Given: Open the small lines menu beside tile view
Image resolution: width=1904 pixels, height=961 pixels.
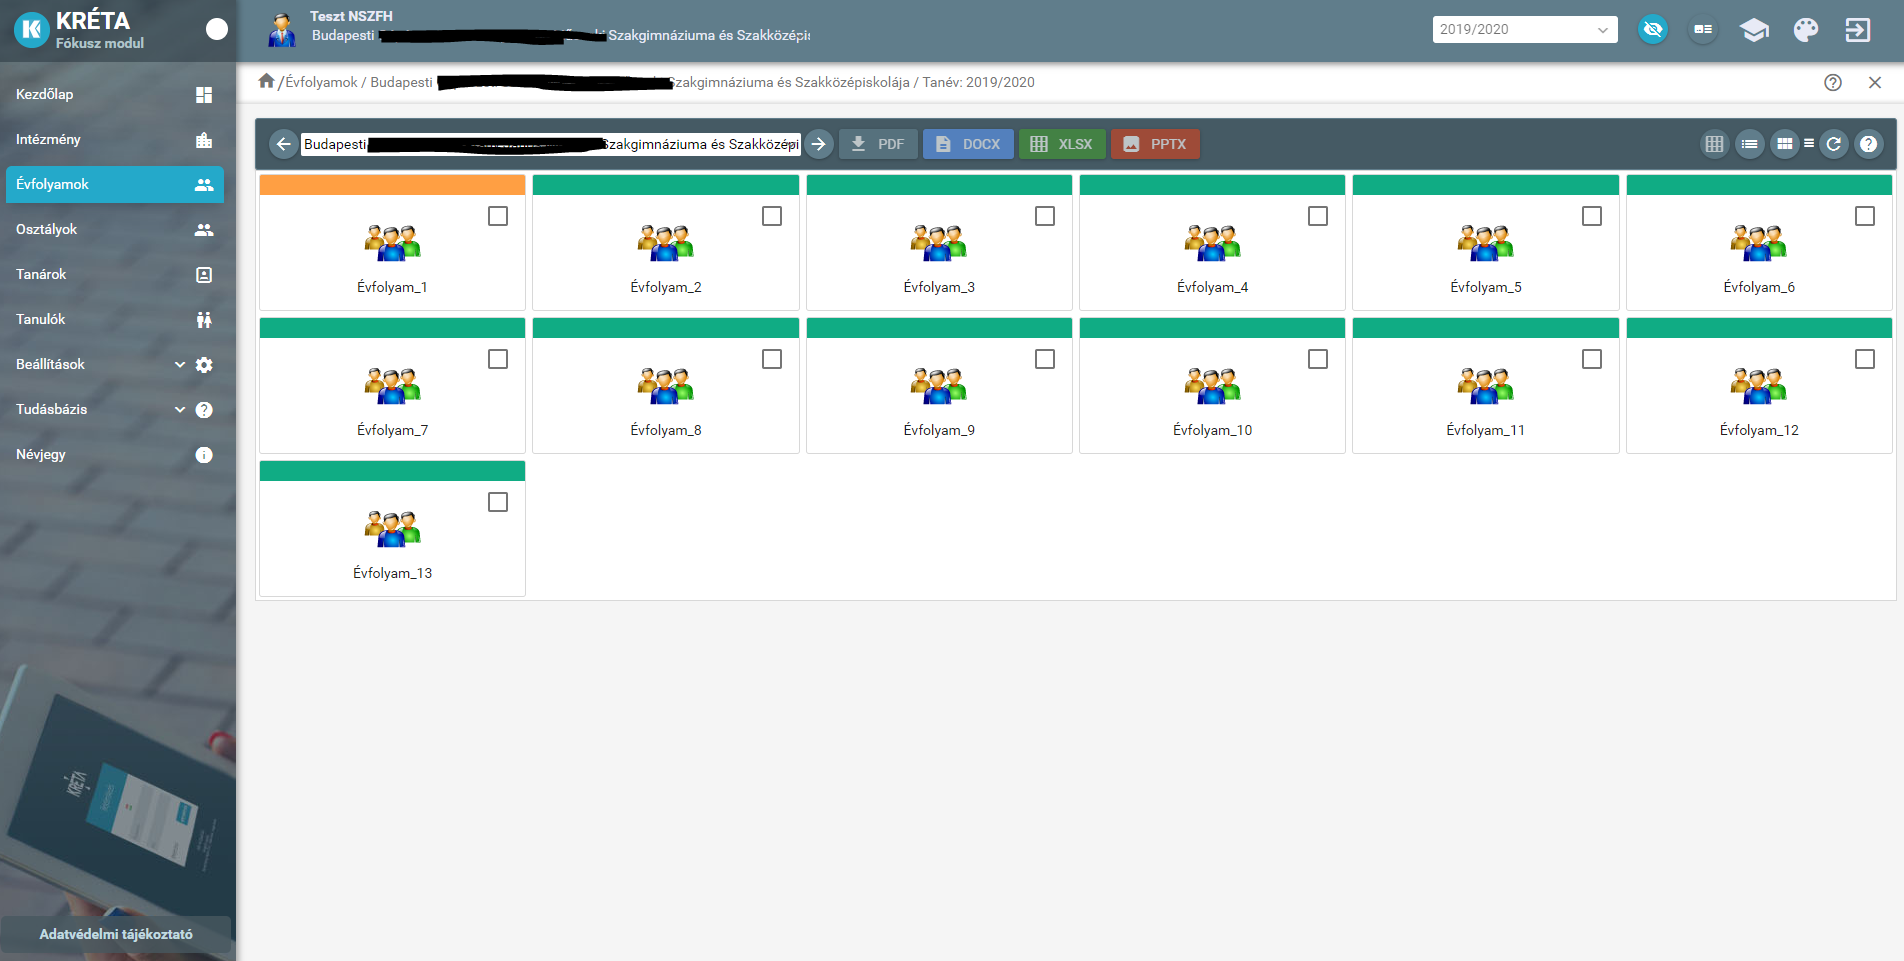Looking at the screenshot, I should pos(1809,144).
